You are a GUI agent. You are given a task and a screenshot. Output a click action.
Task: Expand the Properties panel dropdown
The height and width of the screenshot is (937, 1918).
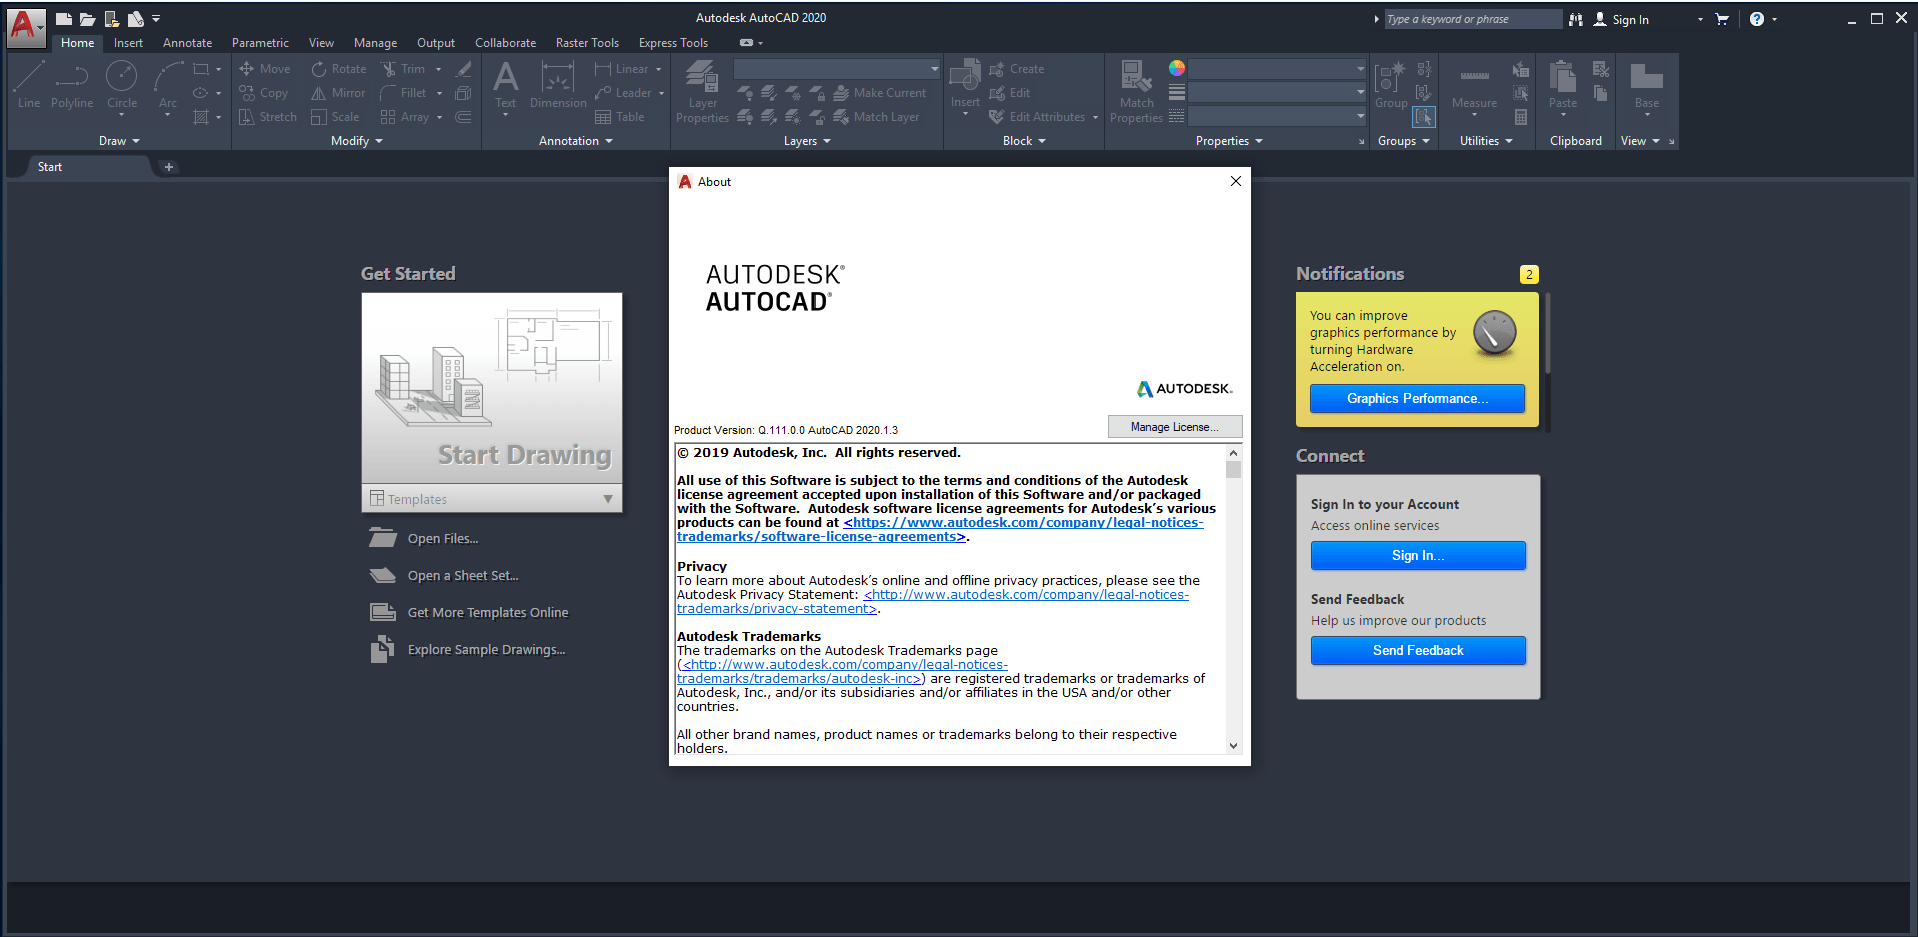(1229, 141)
